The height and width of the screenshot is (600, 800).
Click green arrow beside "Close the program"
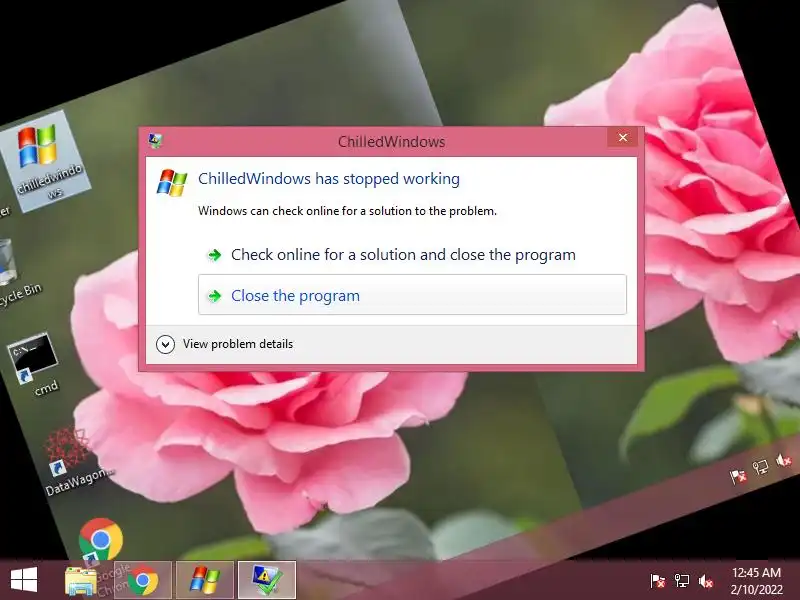pyautogui.click(x=215, y=296)
